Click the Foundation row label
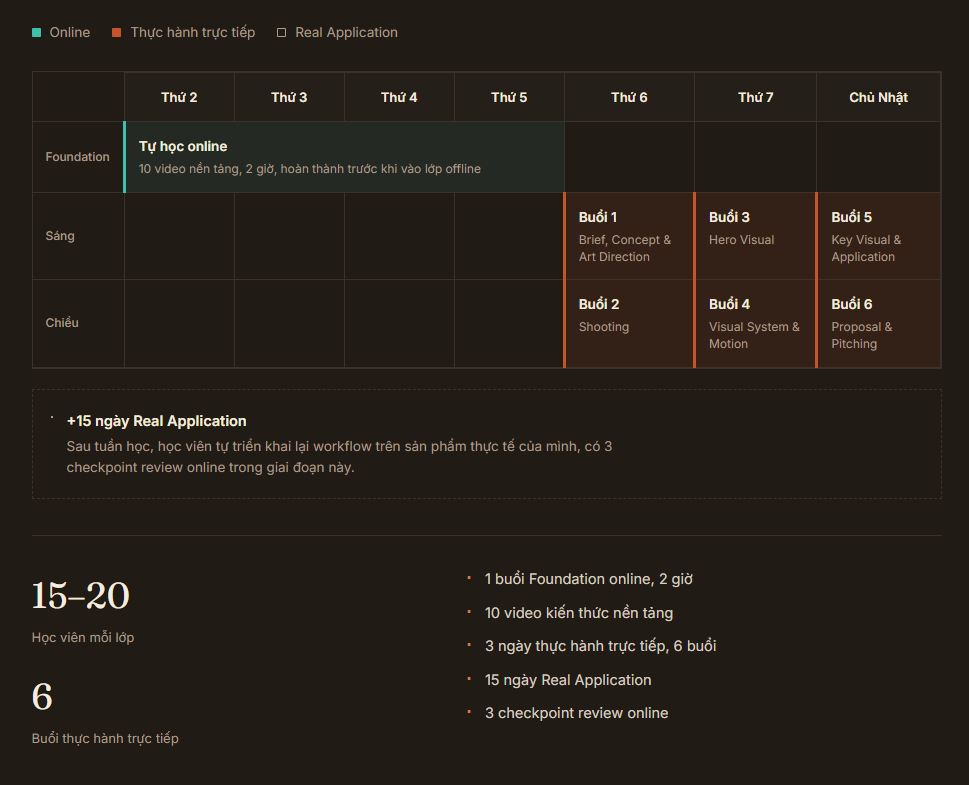The height and width of the screenshot is (785, 969). pyautogui.click(x=77, y=157)
